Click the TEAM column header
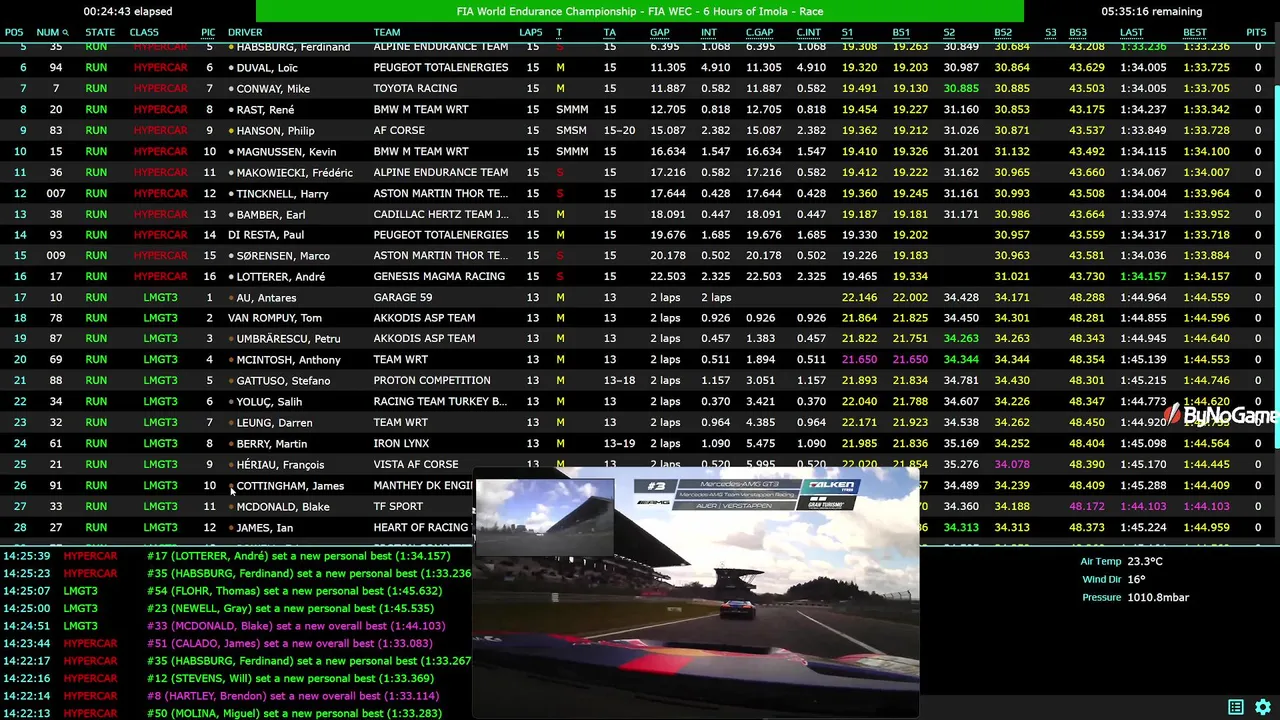This screenshot has height=720, width=1280. click(387, 32)
